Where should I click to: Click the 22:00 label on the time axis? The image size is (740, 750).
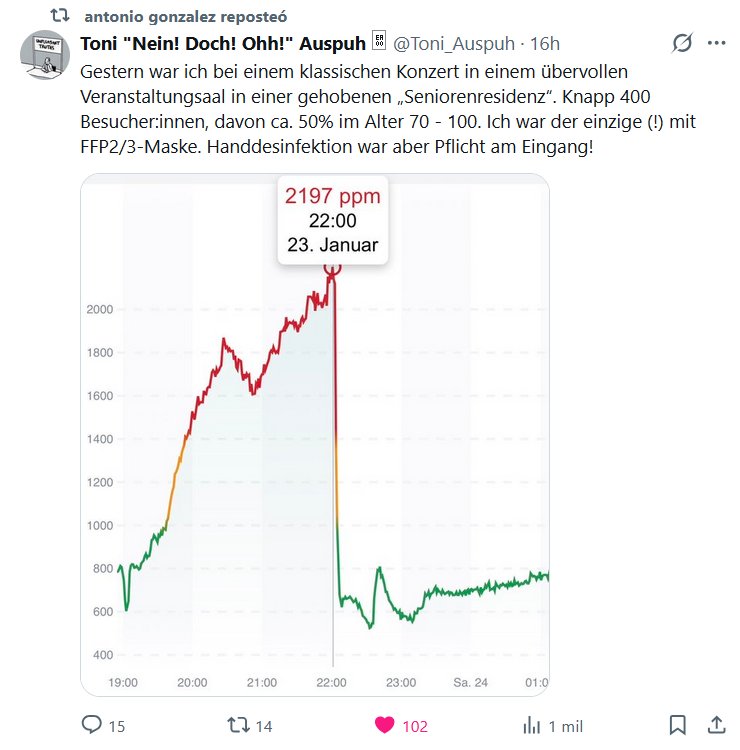331,682
